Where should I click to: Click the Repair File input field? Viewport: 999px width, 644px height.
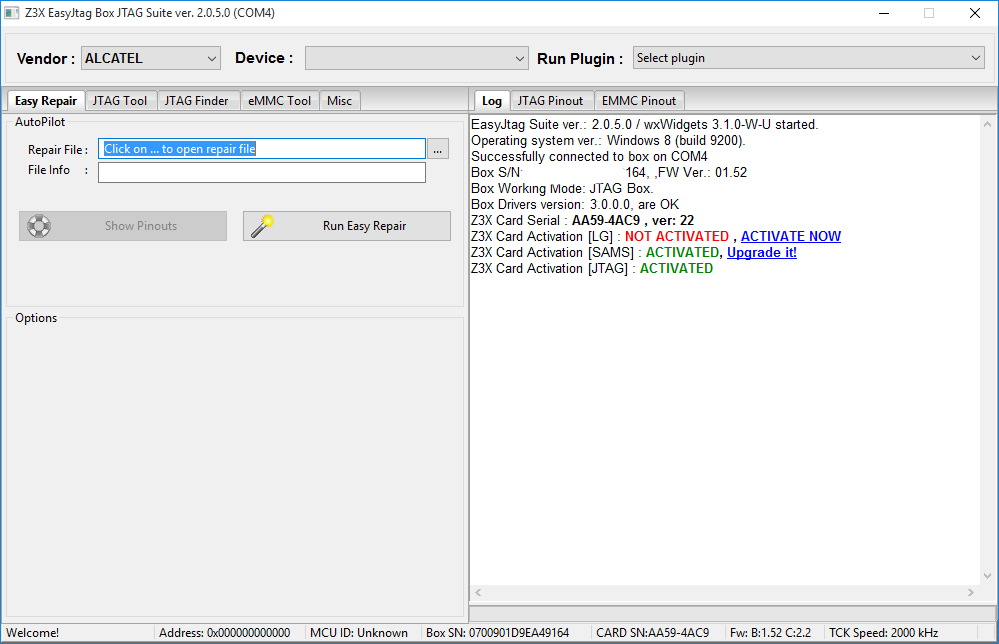tap(262, 149)
